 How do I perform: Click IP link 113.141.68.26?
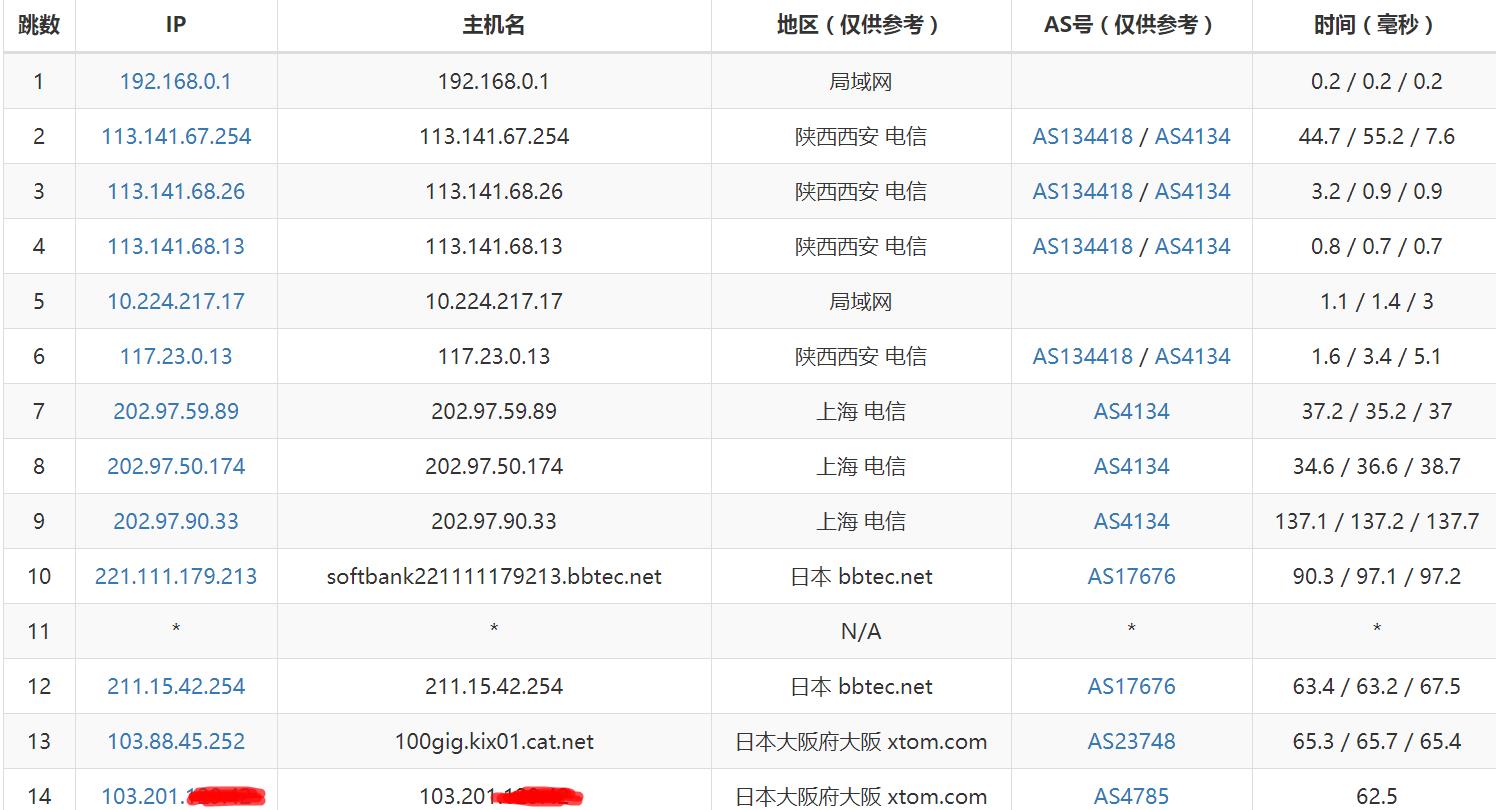pyautogui.click(x=175, y=191)
